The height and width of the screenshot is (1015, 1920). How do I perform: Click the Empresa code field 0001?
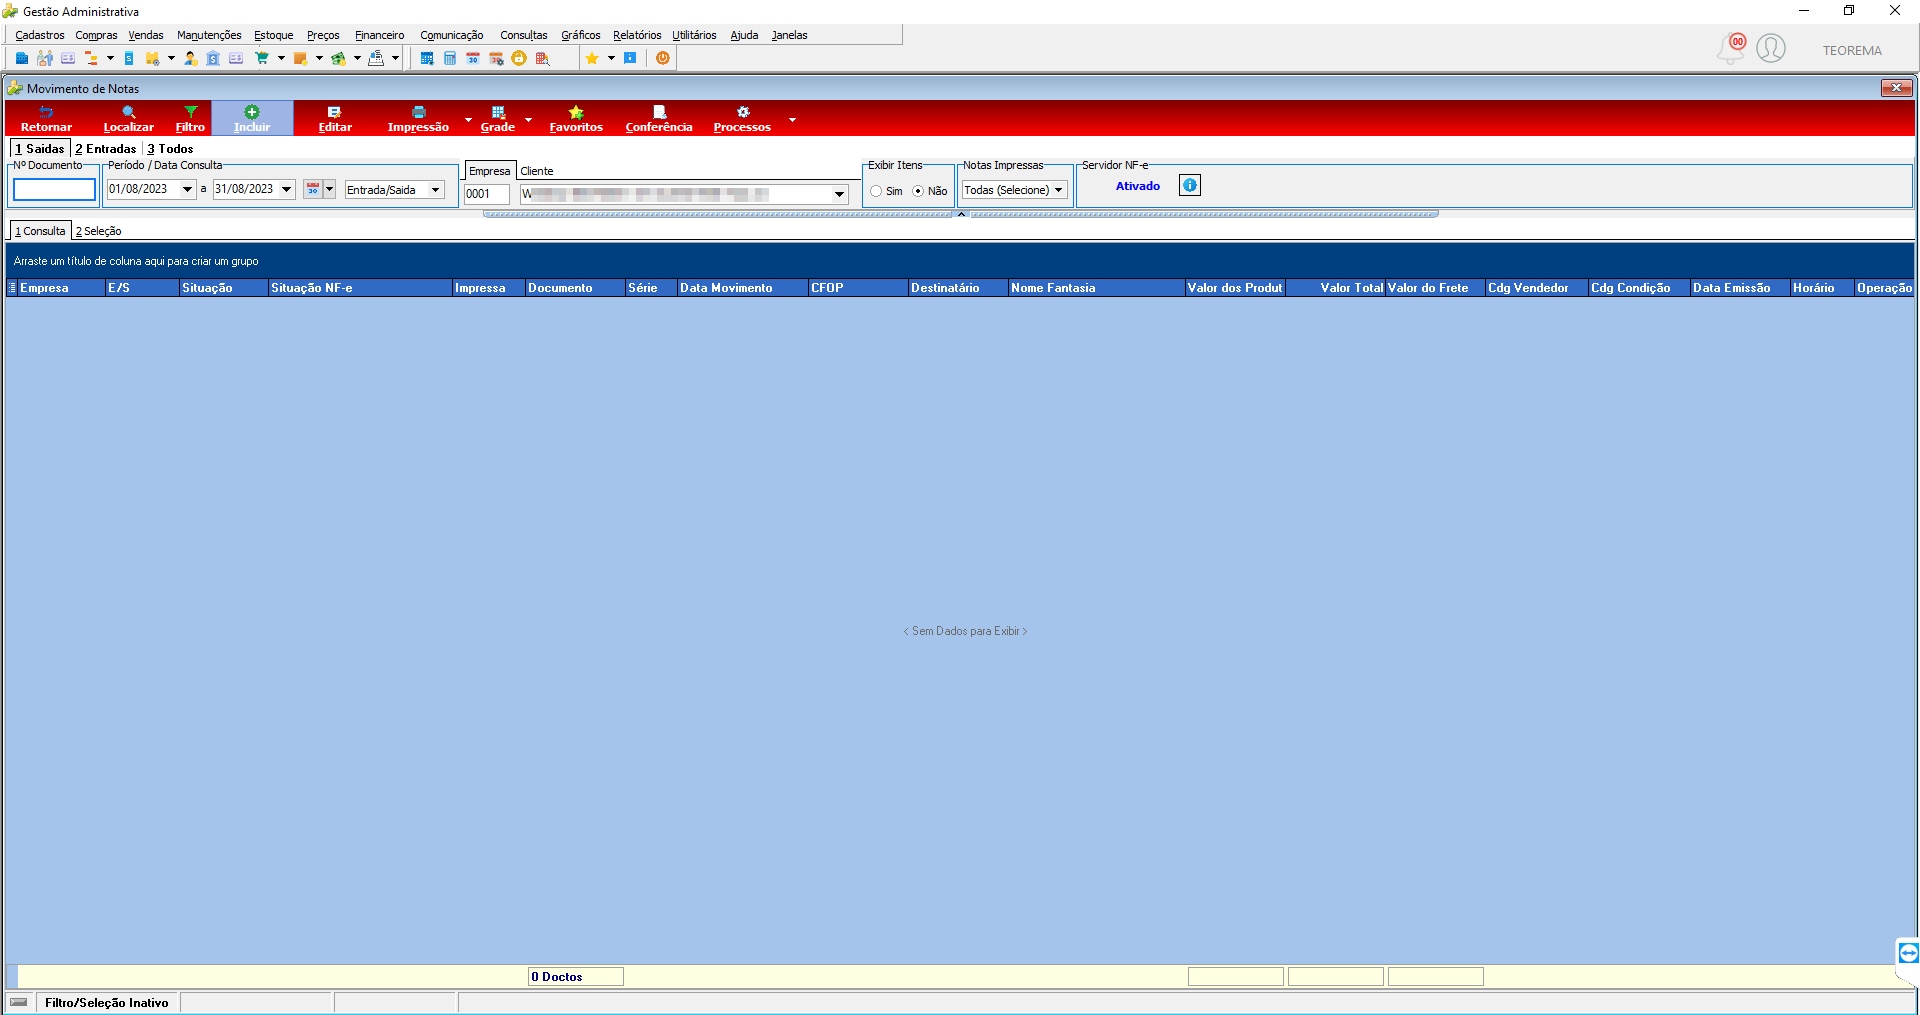point(487,194)
